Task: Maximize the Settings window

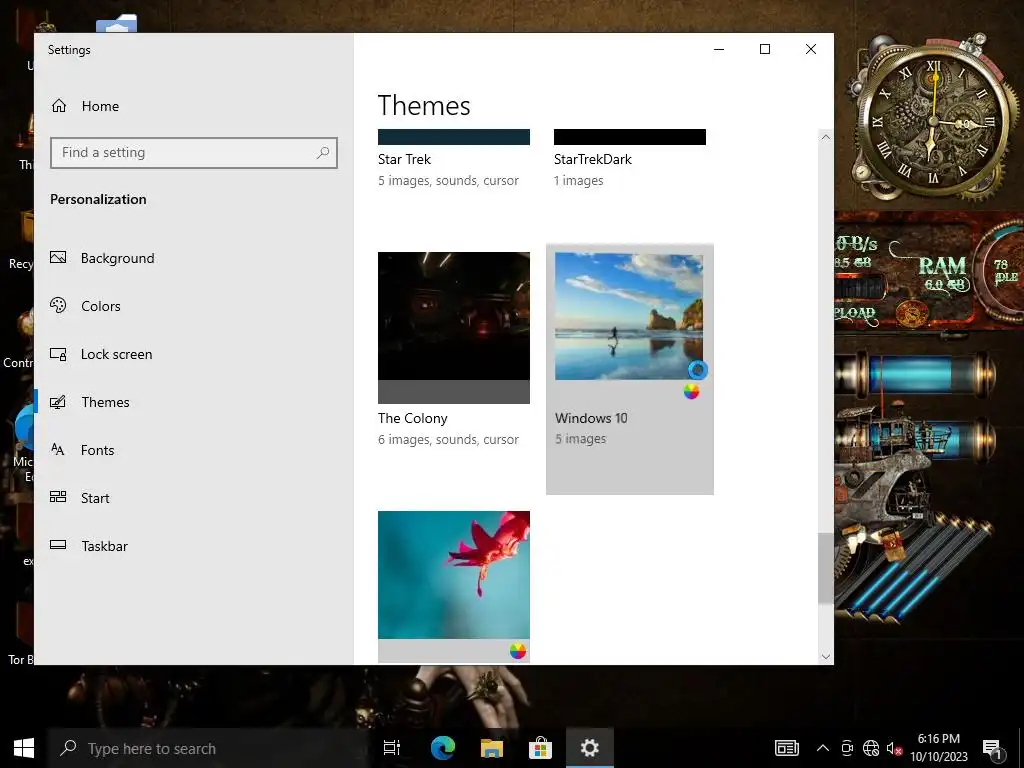Action: tap(765, 49)
